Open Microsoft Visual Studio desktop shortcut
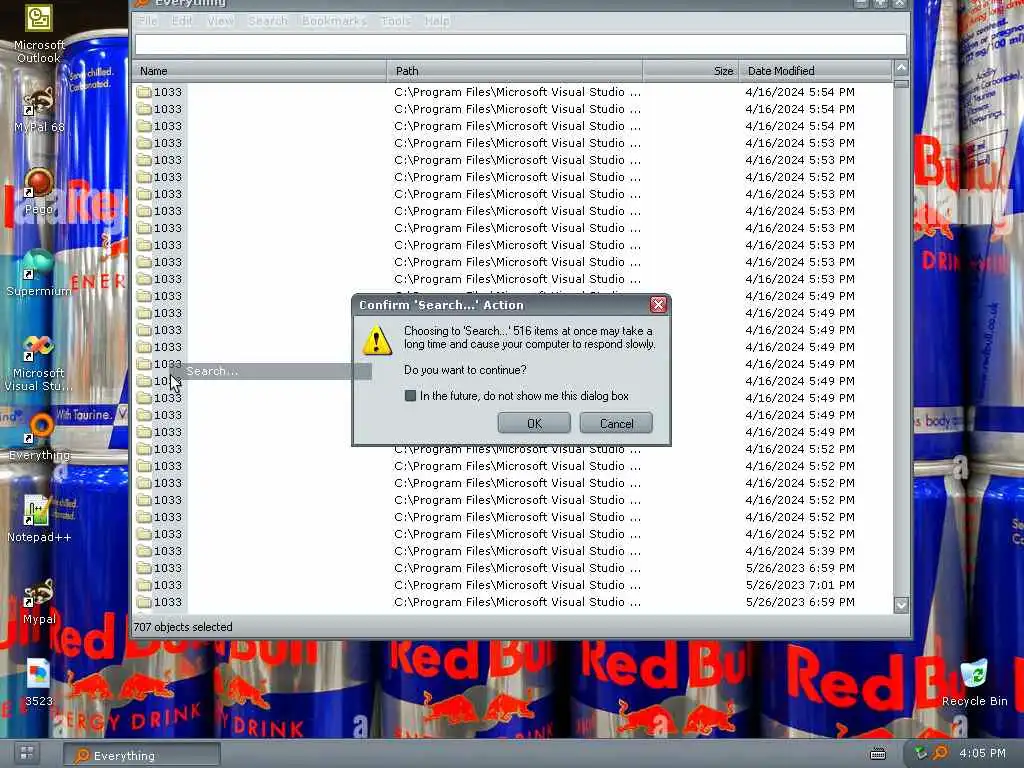 pyautogui.click(x=39, y=363)
